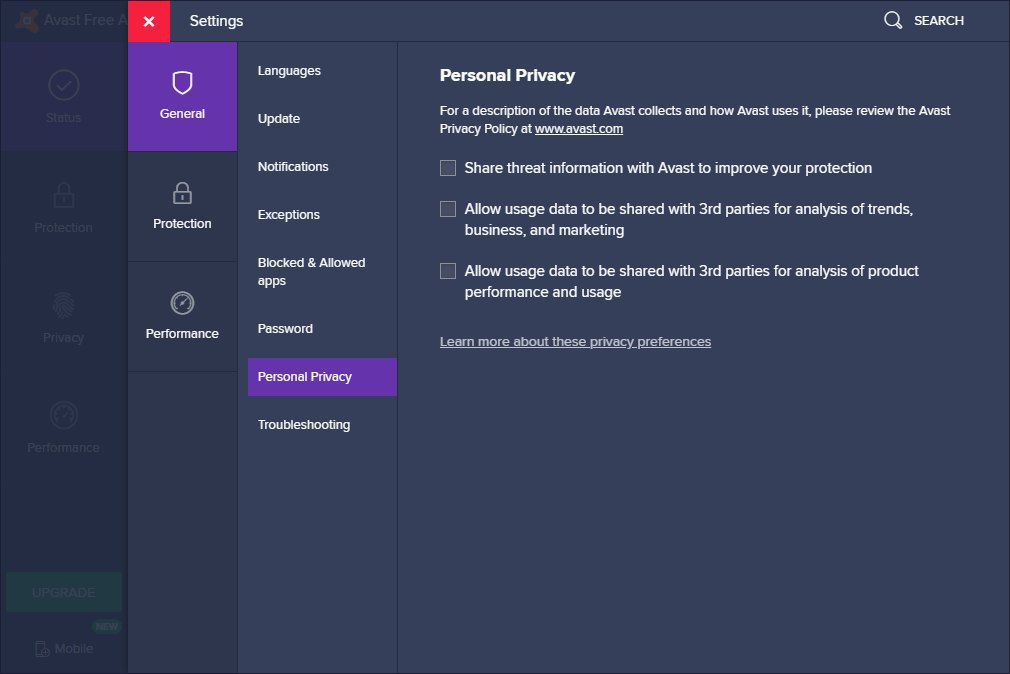Open the Troubleshooting section

coord(304,425)
